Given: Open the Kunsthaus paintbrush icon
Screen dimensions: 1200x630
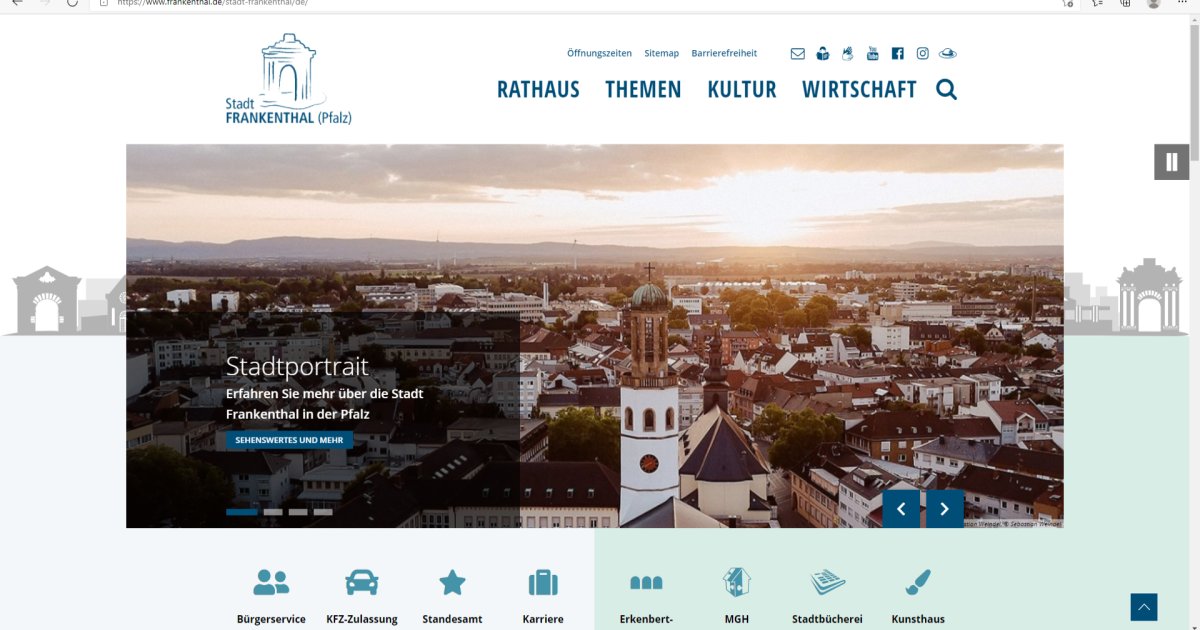Looking at the screenshot, I should (x=917, y=582).
